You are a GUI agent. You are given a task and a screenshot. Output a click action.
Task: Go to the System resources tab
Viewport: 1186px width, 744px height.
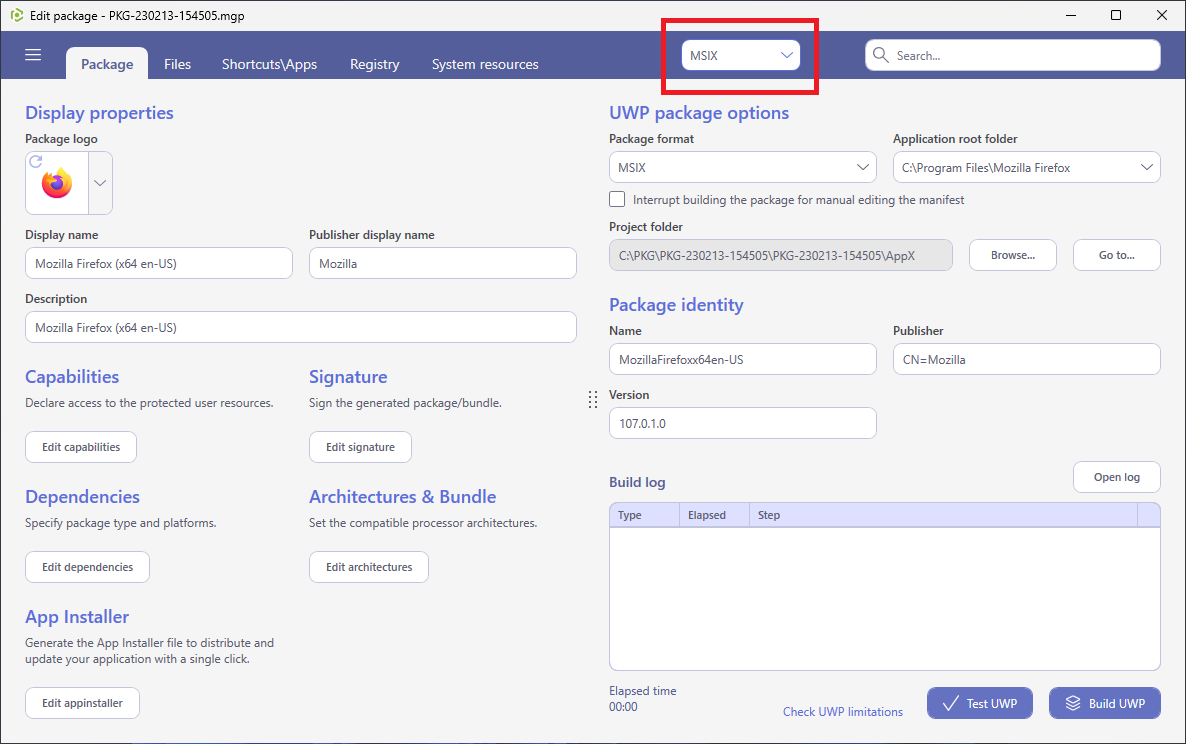pos(485,64)
